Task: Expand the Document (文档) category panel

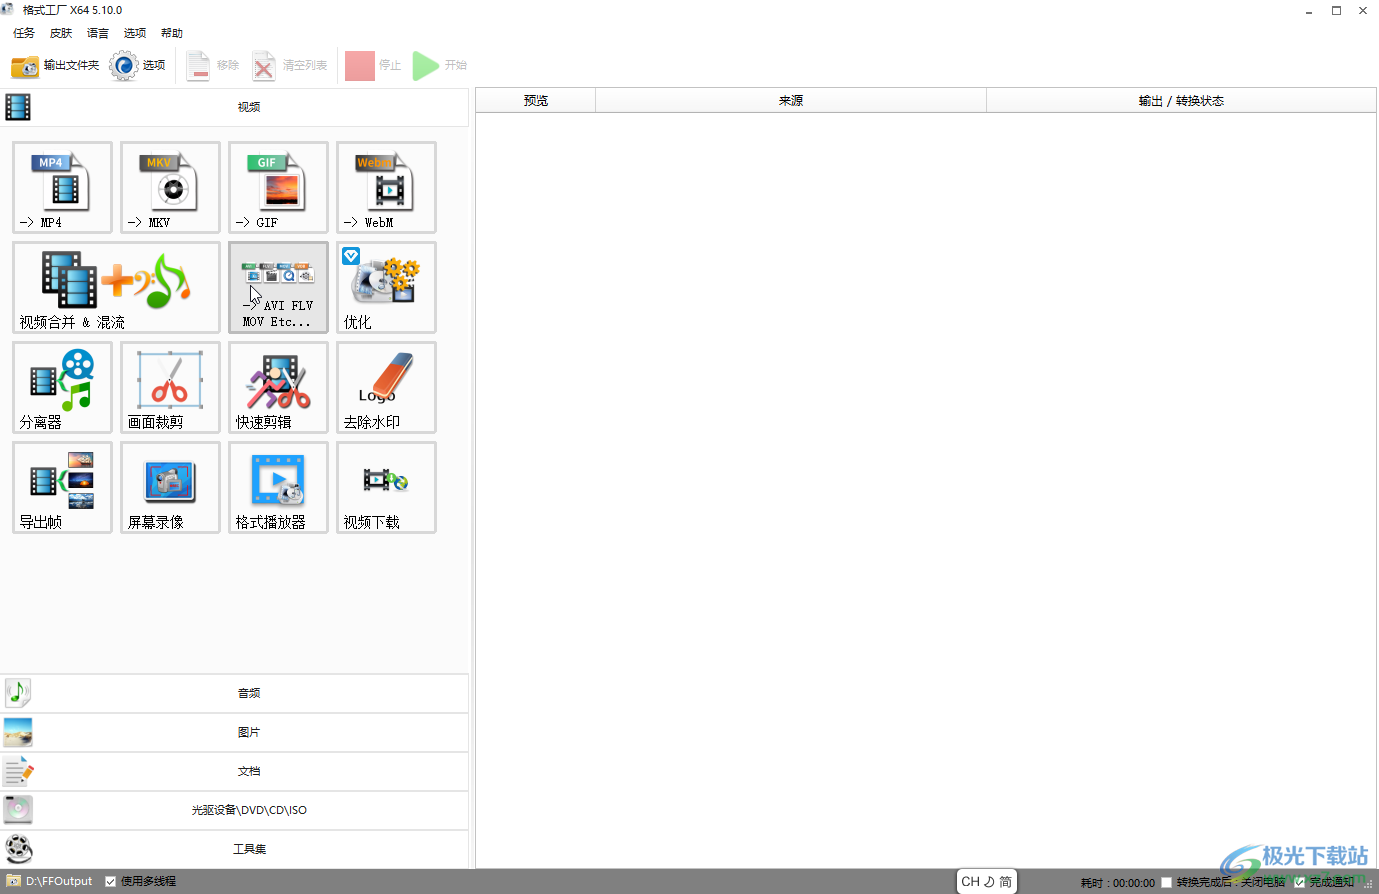Action: (x=234, y=771)
